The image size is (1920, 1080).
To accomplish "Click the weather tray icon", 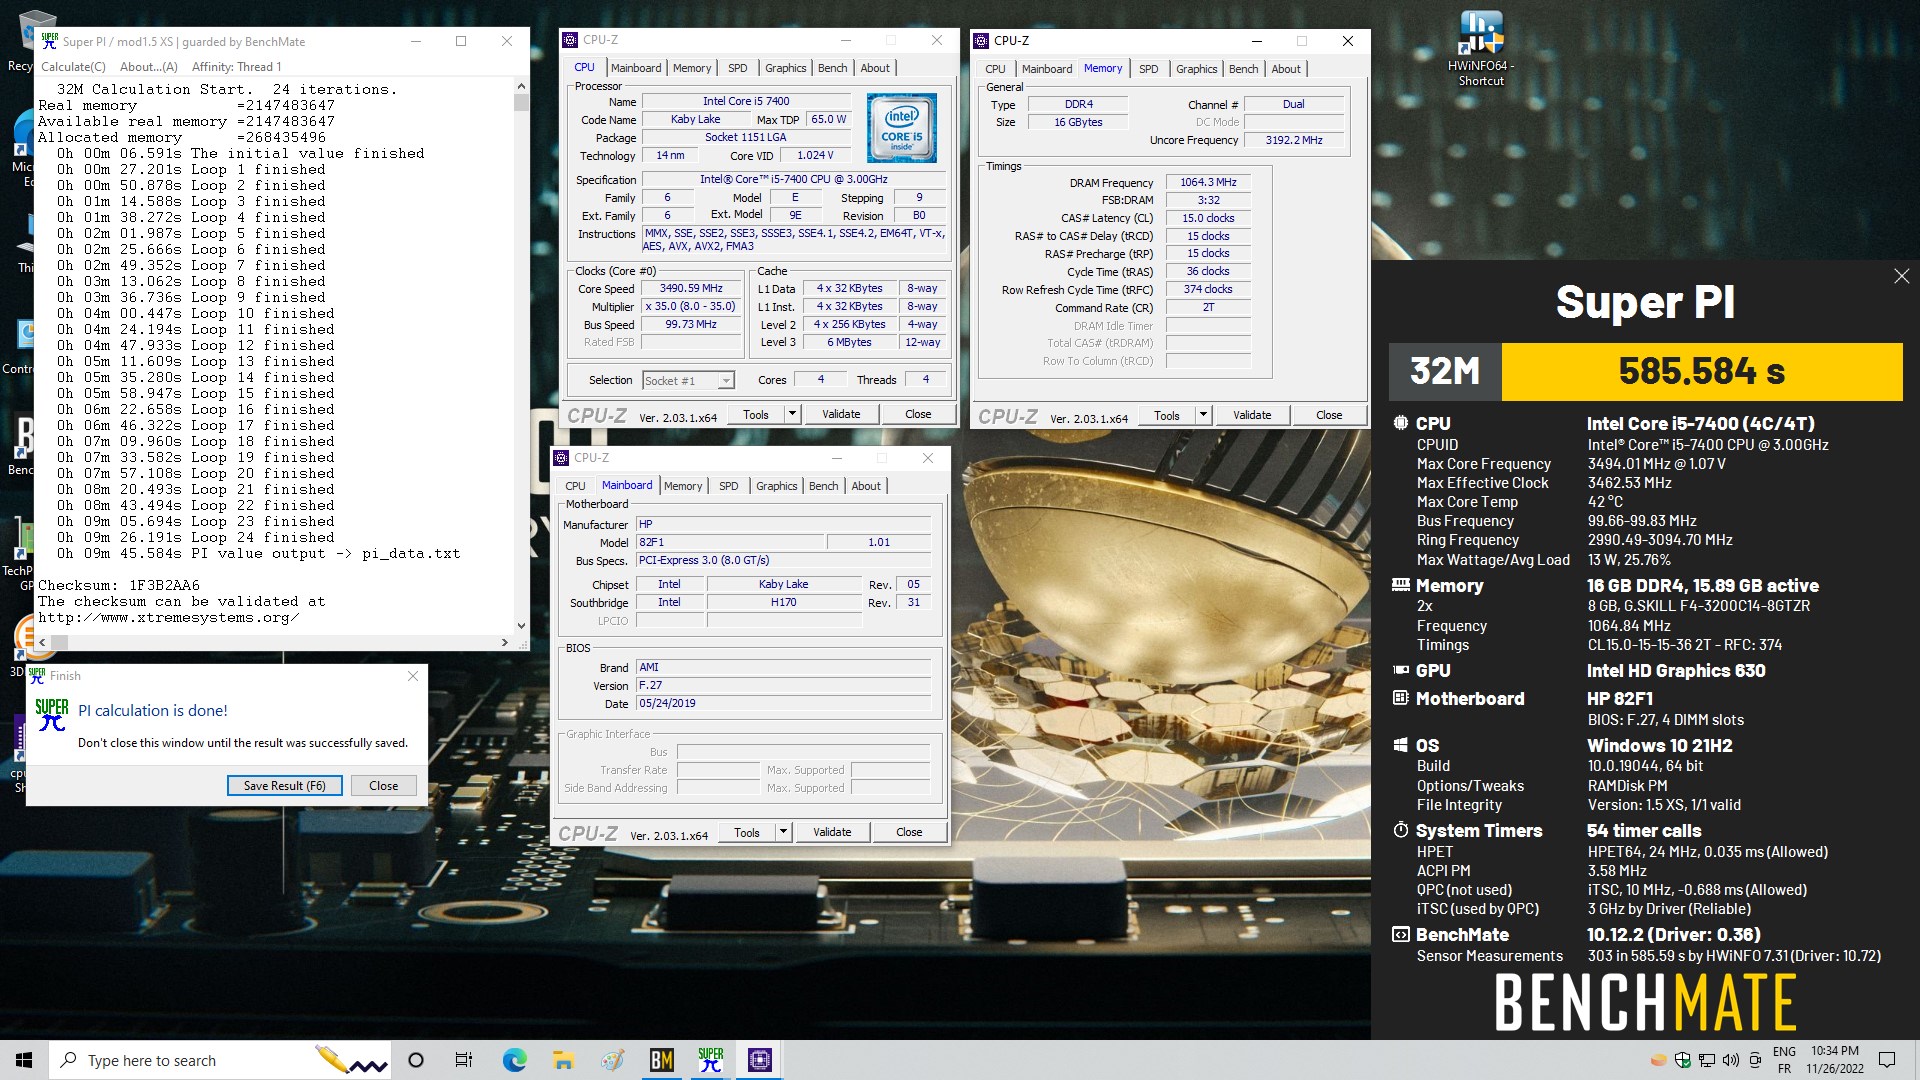I will point(1658,1060).
